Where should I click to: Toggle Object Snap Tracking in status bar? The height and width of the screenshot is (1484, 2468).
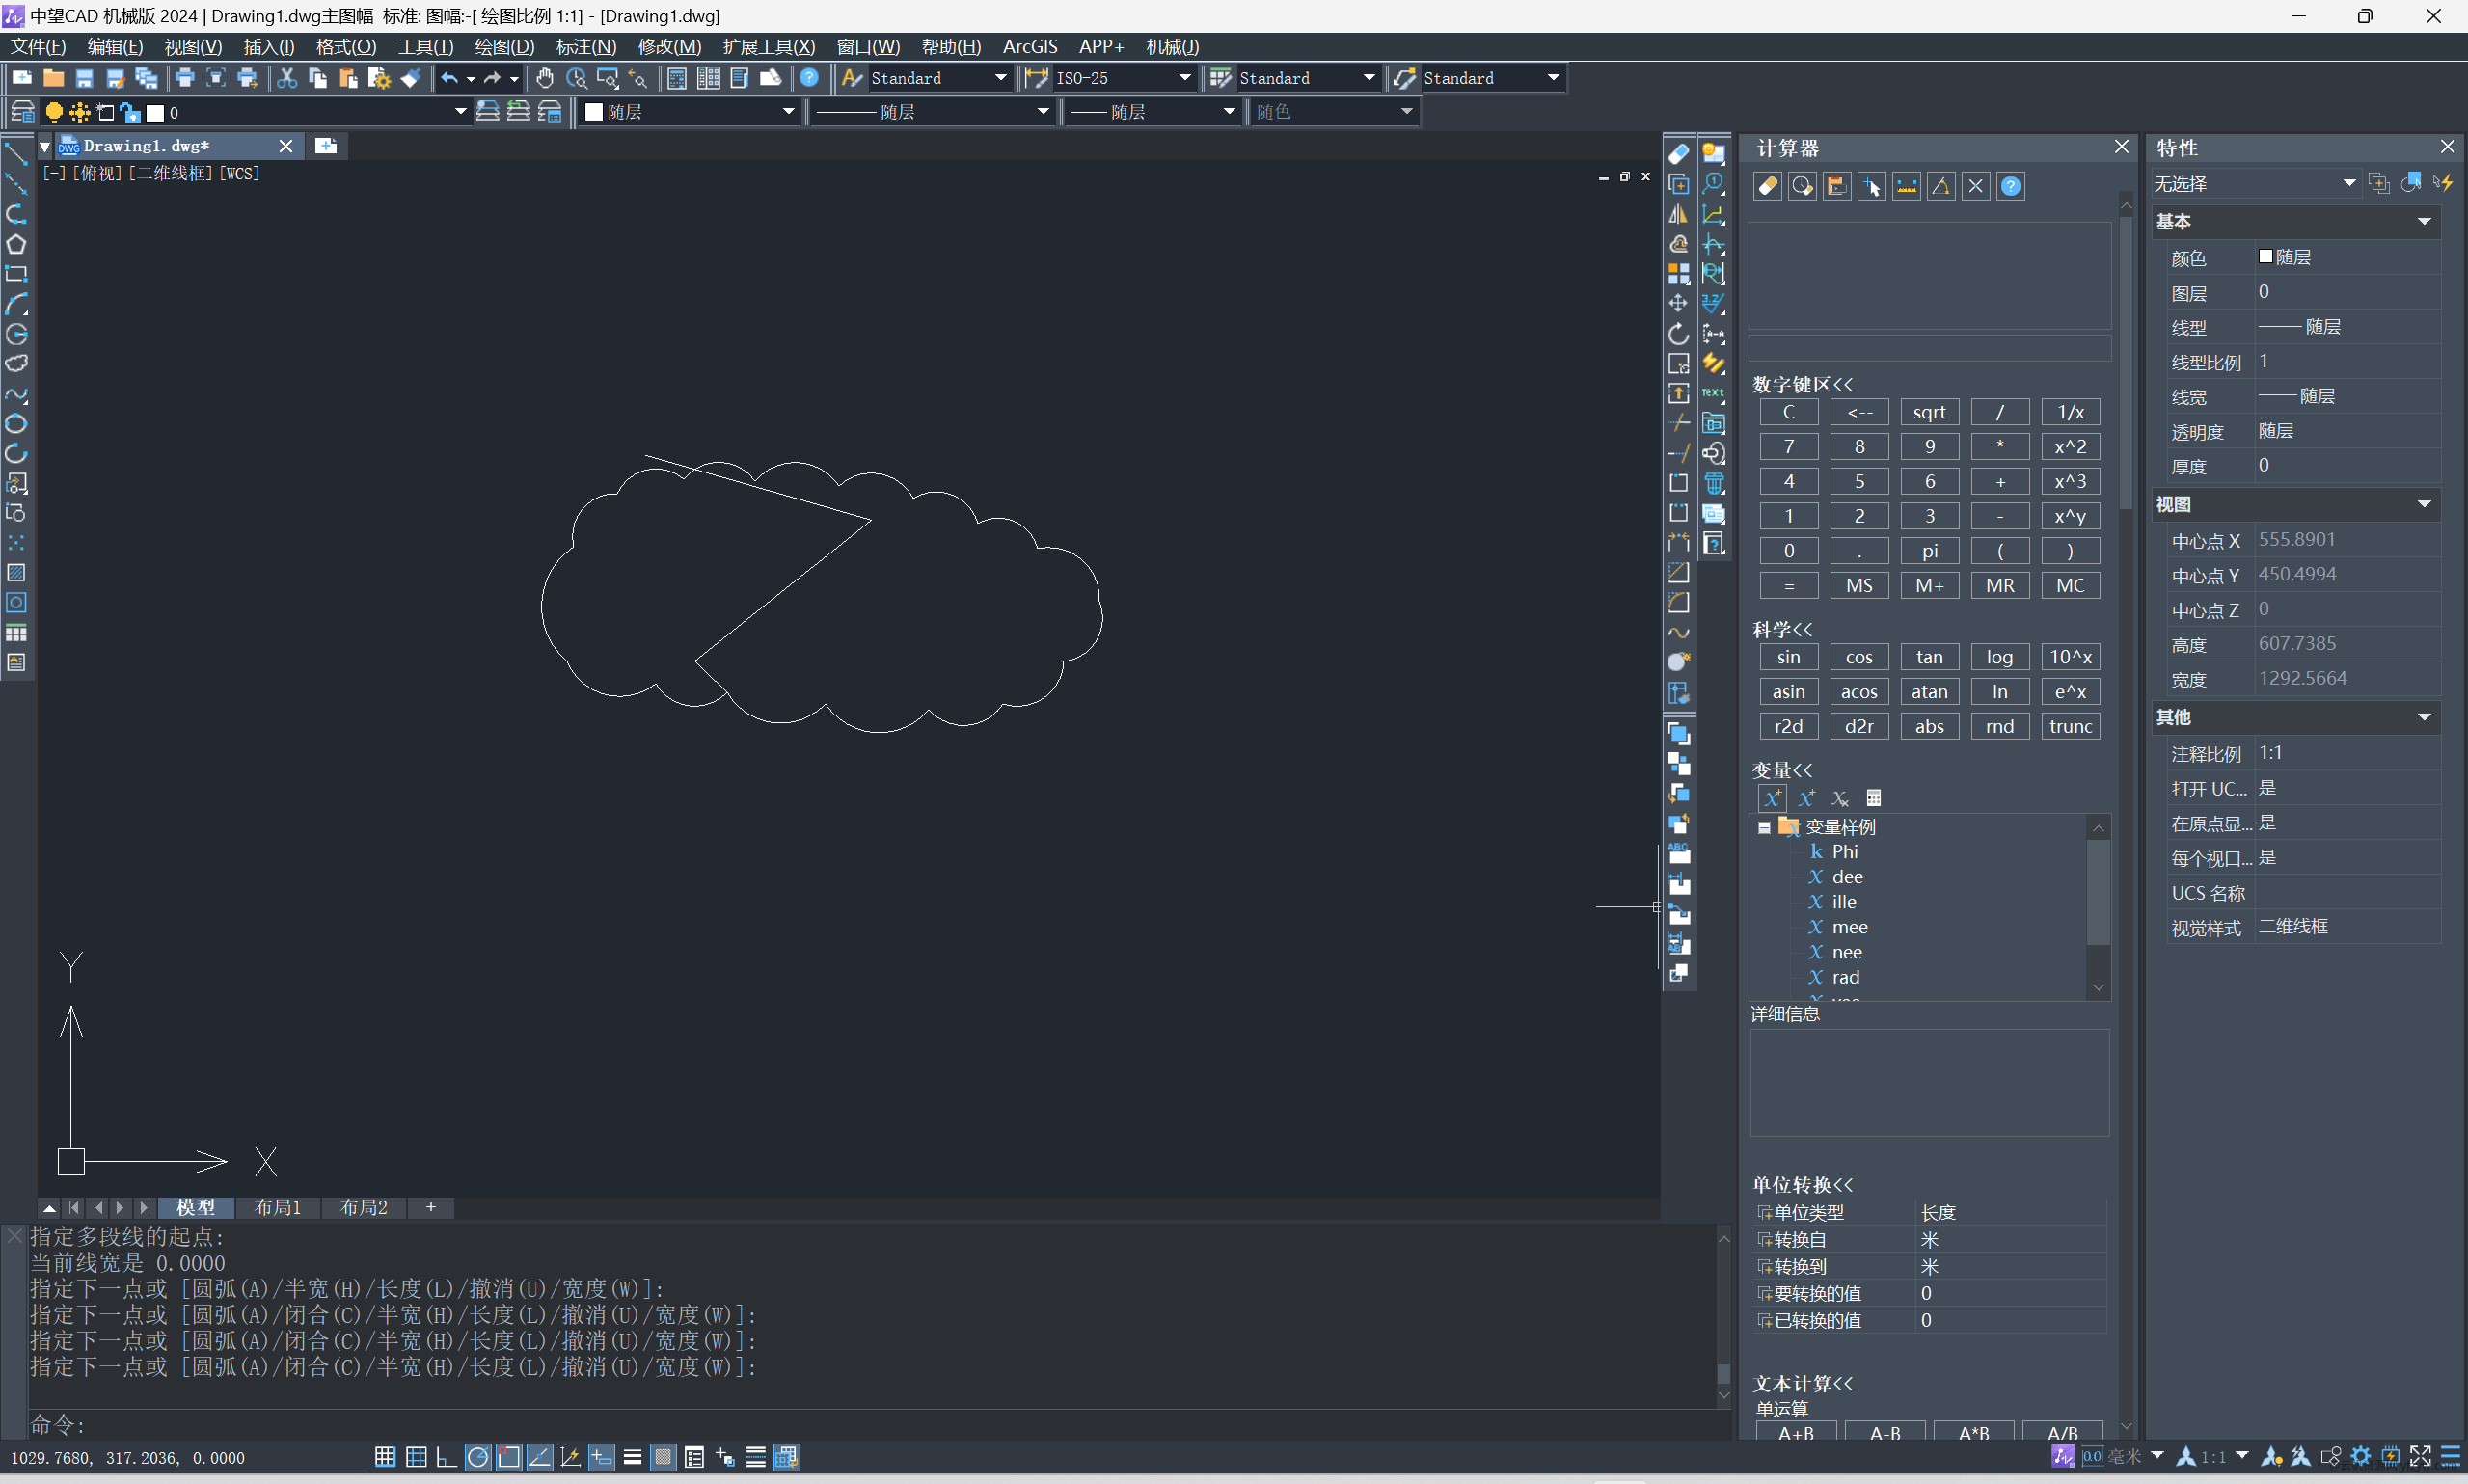pos(540,1457)
